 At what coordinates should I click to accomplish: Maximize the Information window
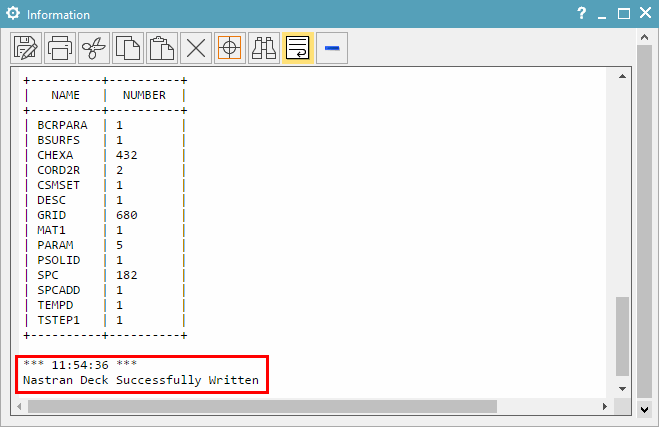pyautogui.click(x=624, y=13)
